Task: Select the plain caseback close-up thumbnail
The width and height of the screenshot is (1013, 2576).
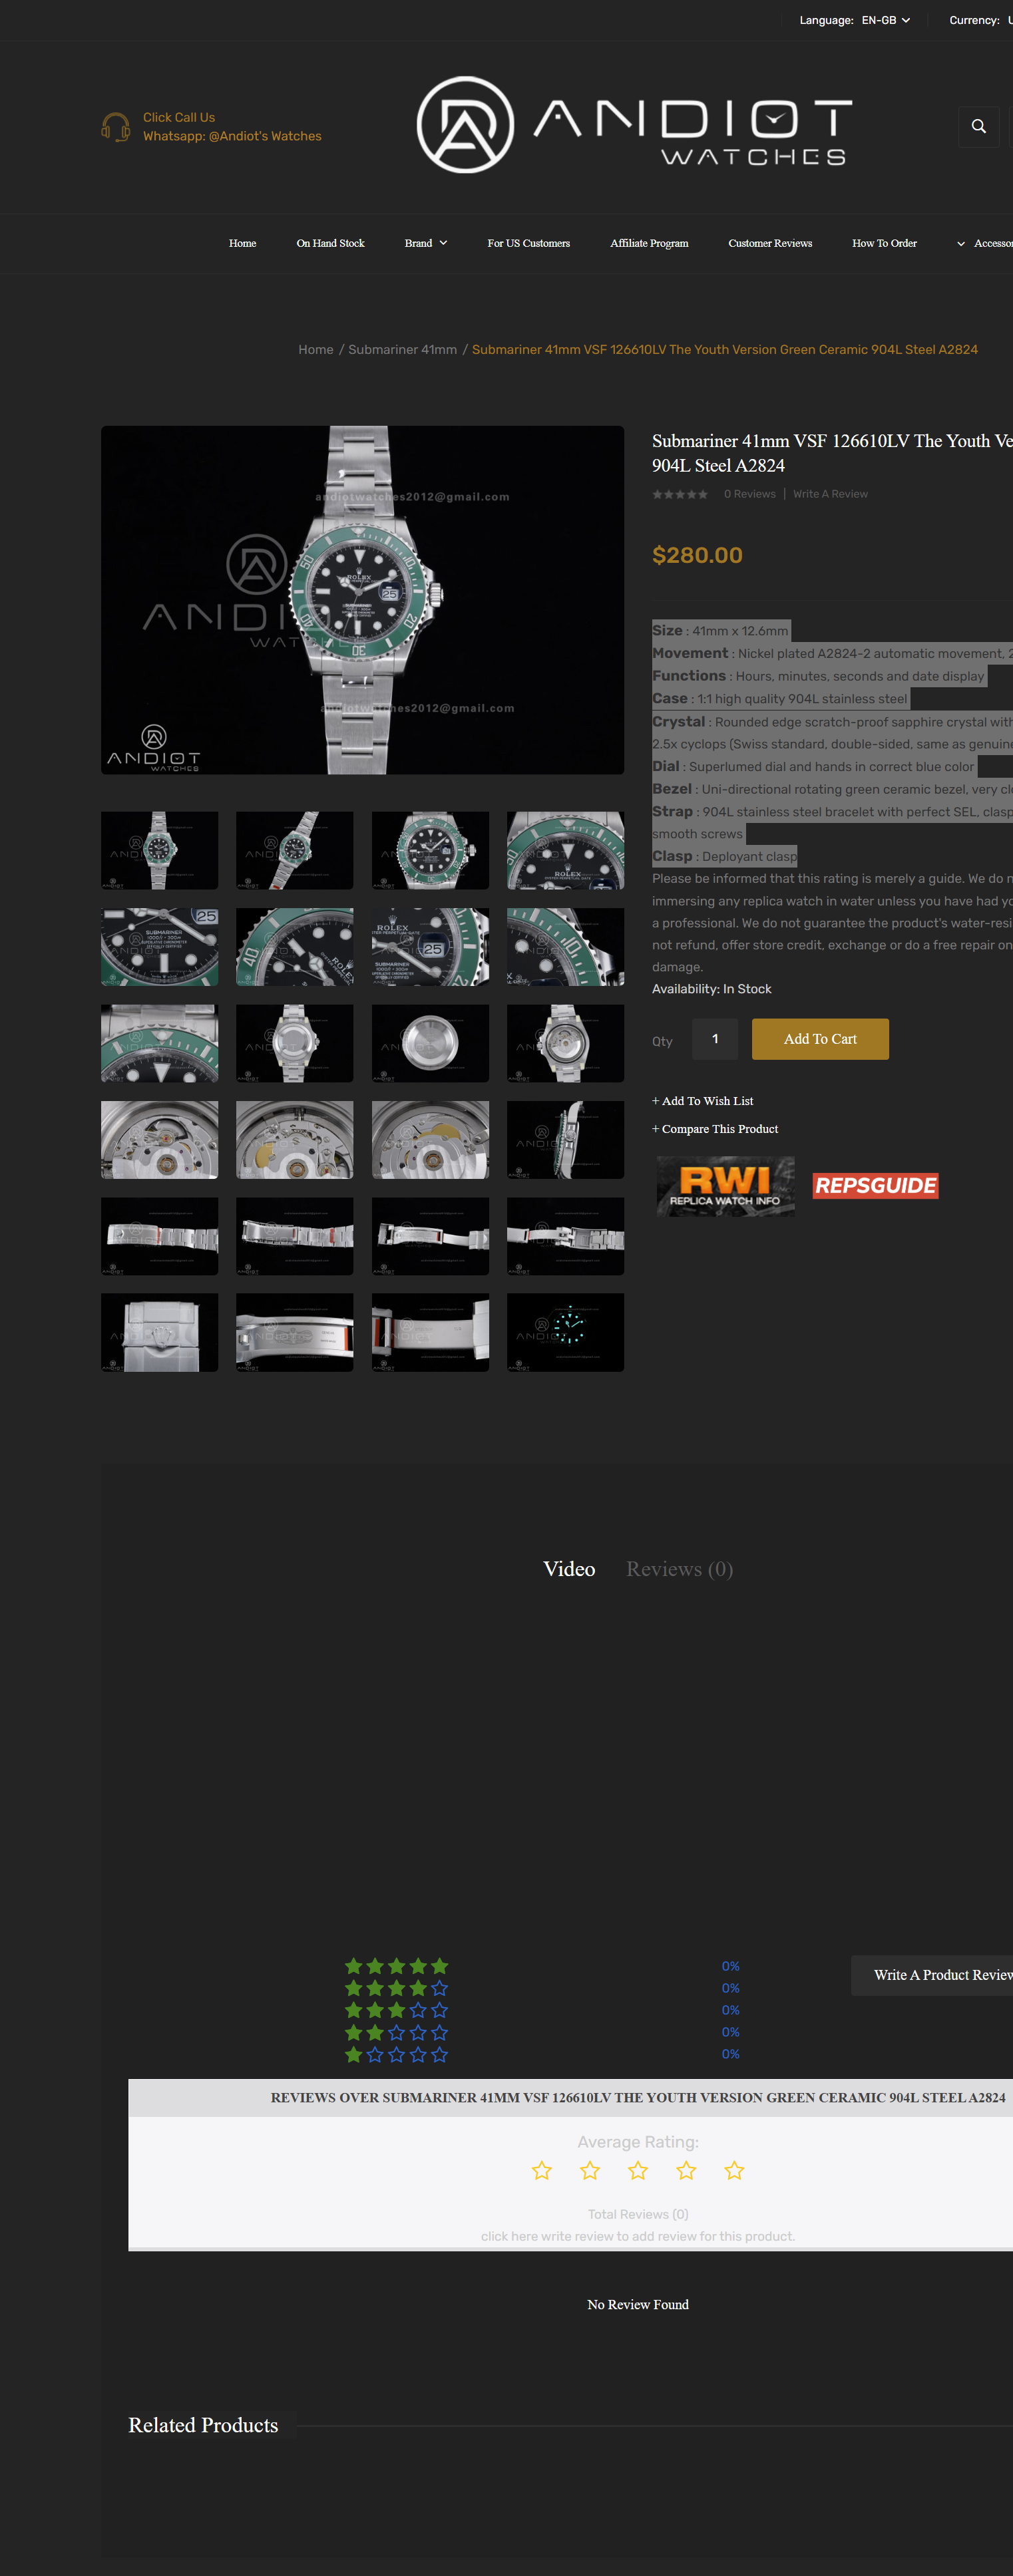Action: tap(430, 1043)
